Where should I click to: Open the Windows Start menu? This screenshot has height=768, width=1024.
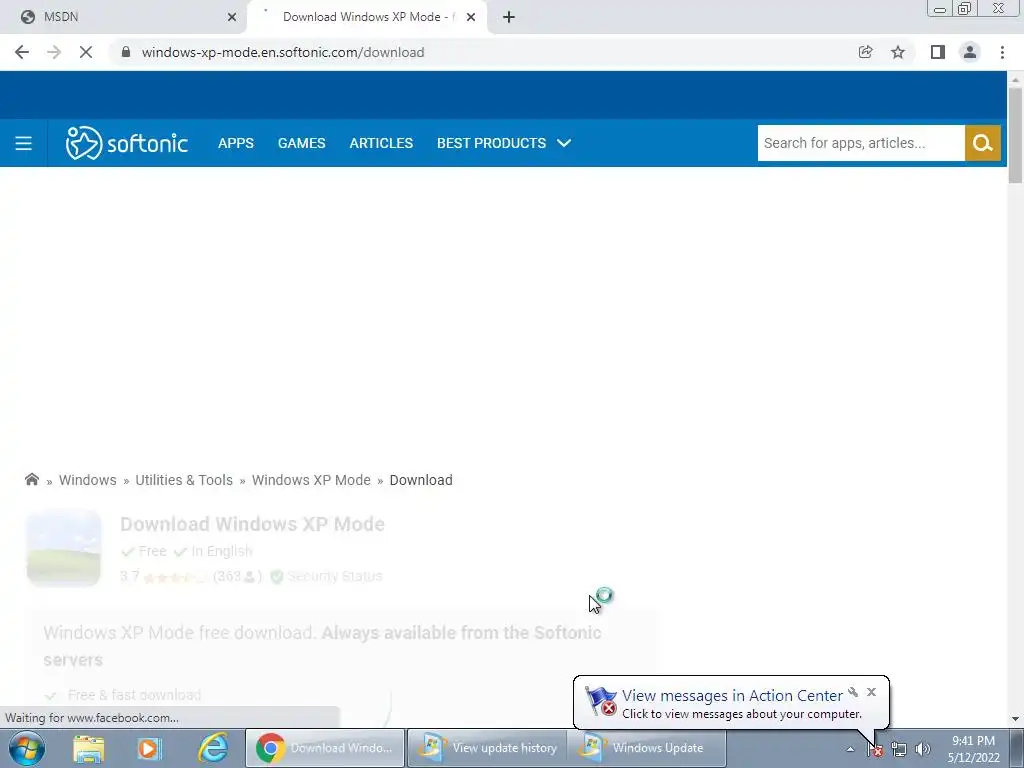pyautogui.click(x=27, y=748)
